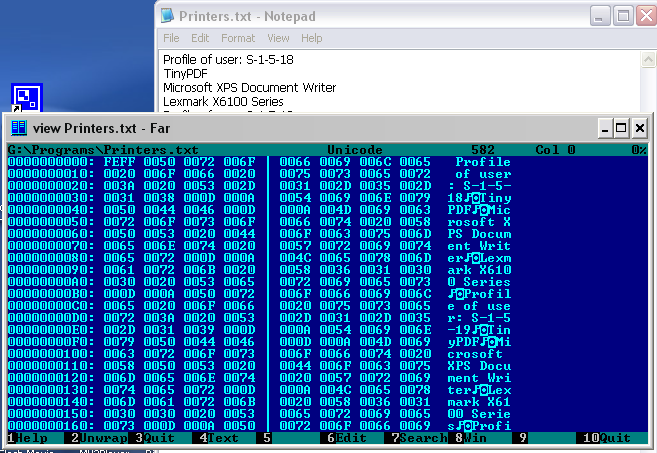Open the Edit menu in Notepad

(x=201, y=38)
